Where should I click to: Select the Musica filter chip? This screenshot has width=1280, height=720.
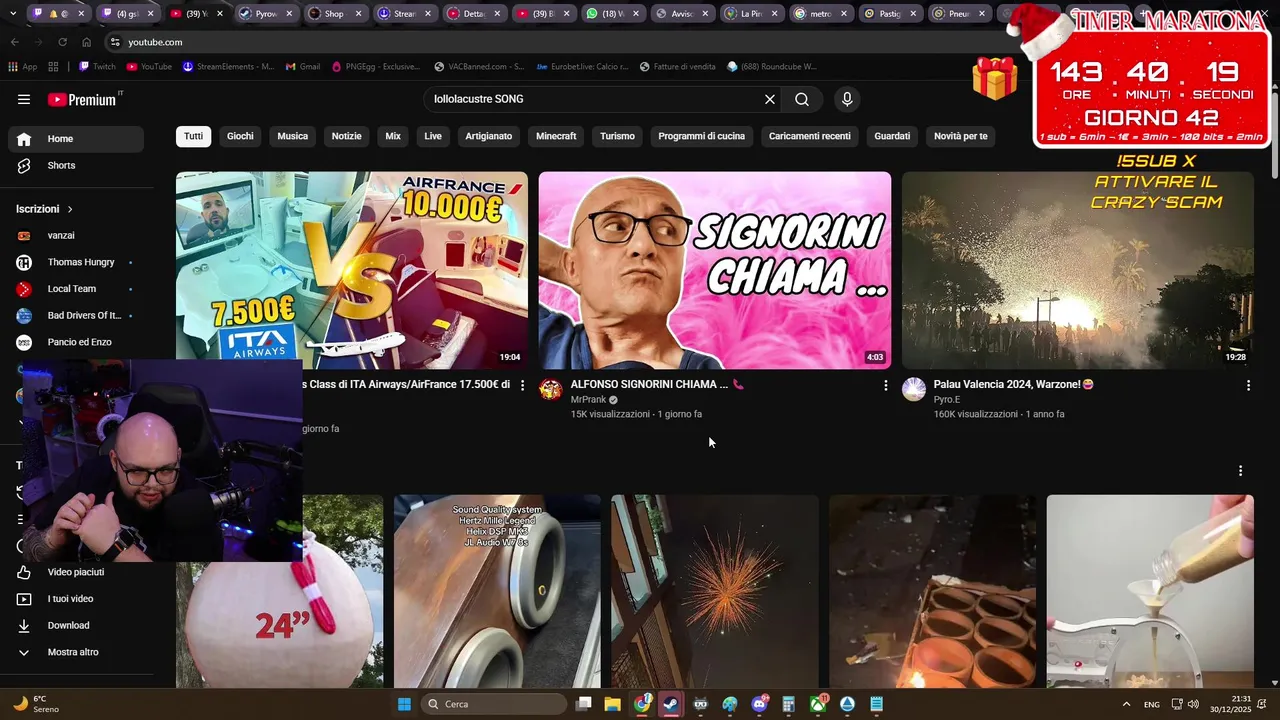pyautogui.click(x=293, y=136)
